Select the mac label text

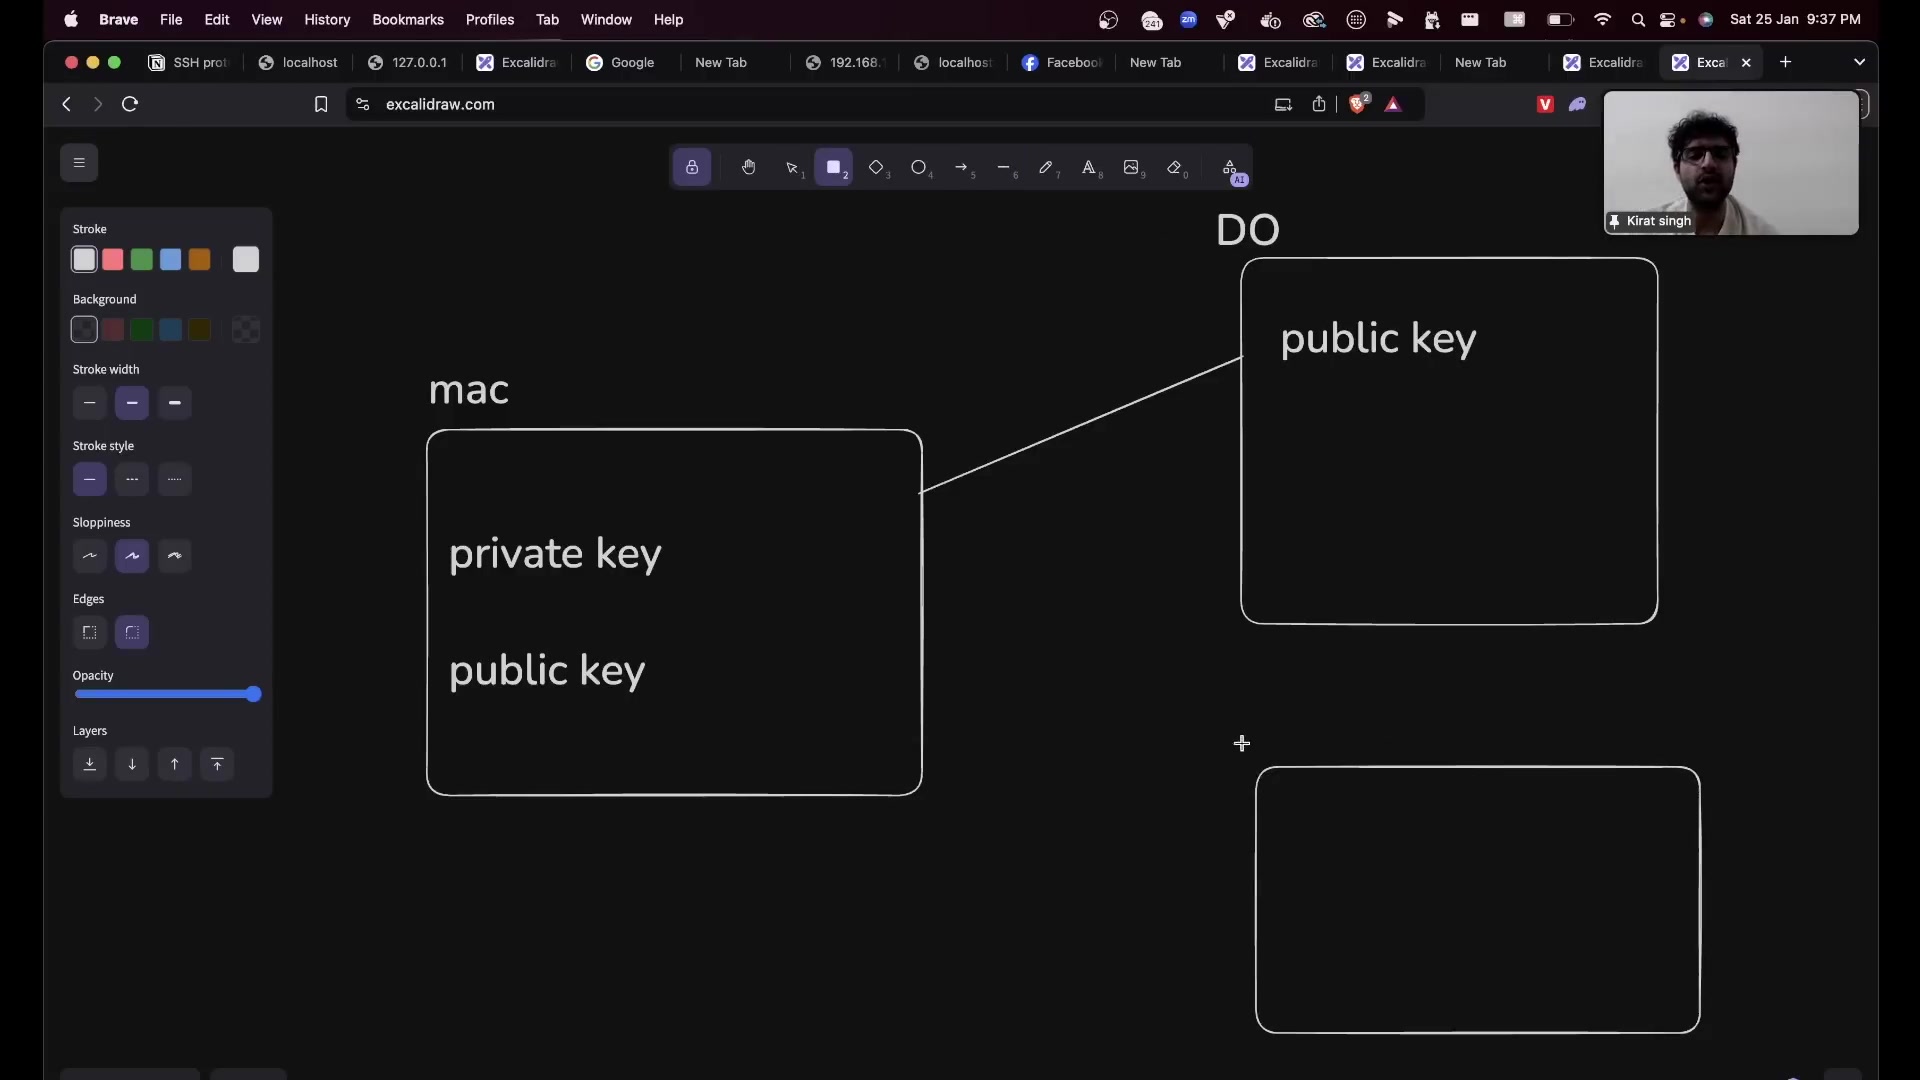(x=469, y=389)
